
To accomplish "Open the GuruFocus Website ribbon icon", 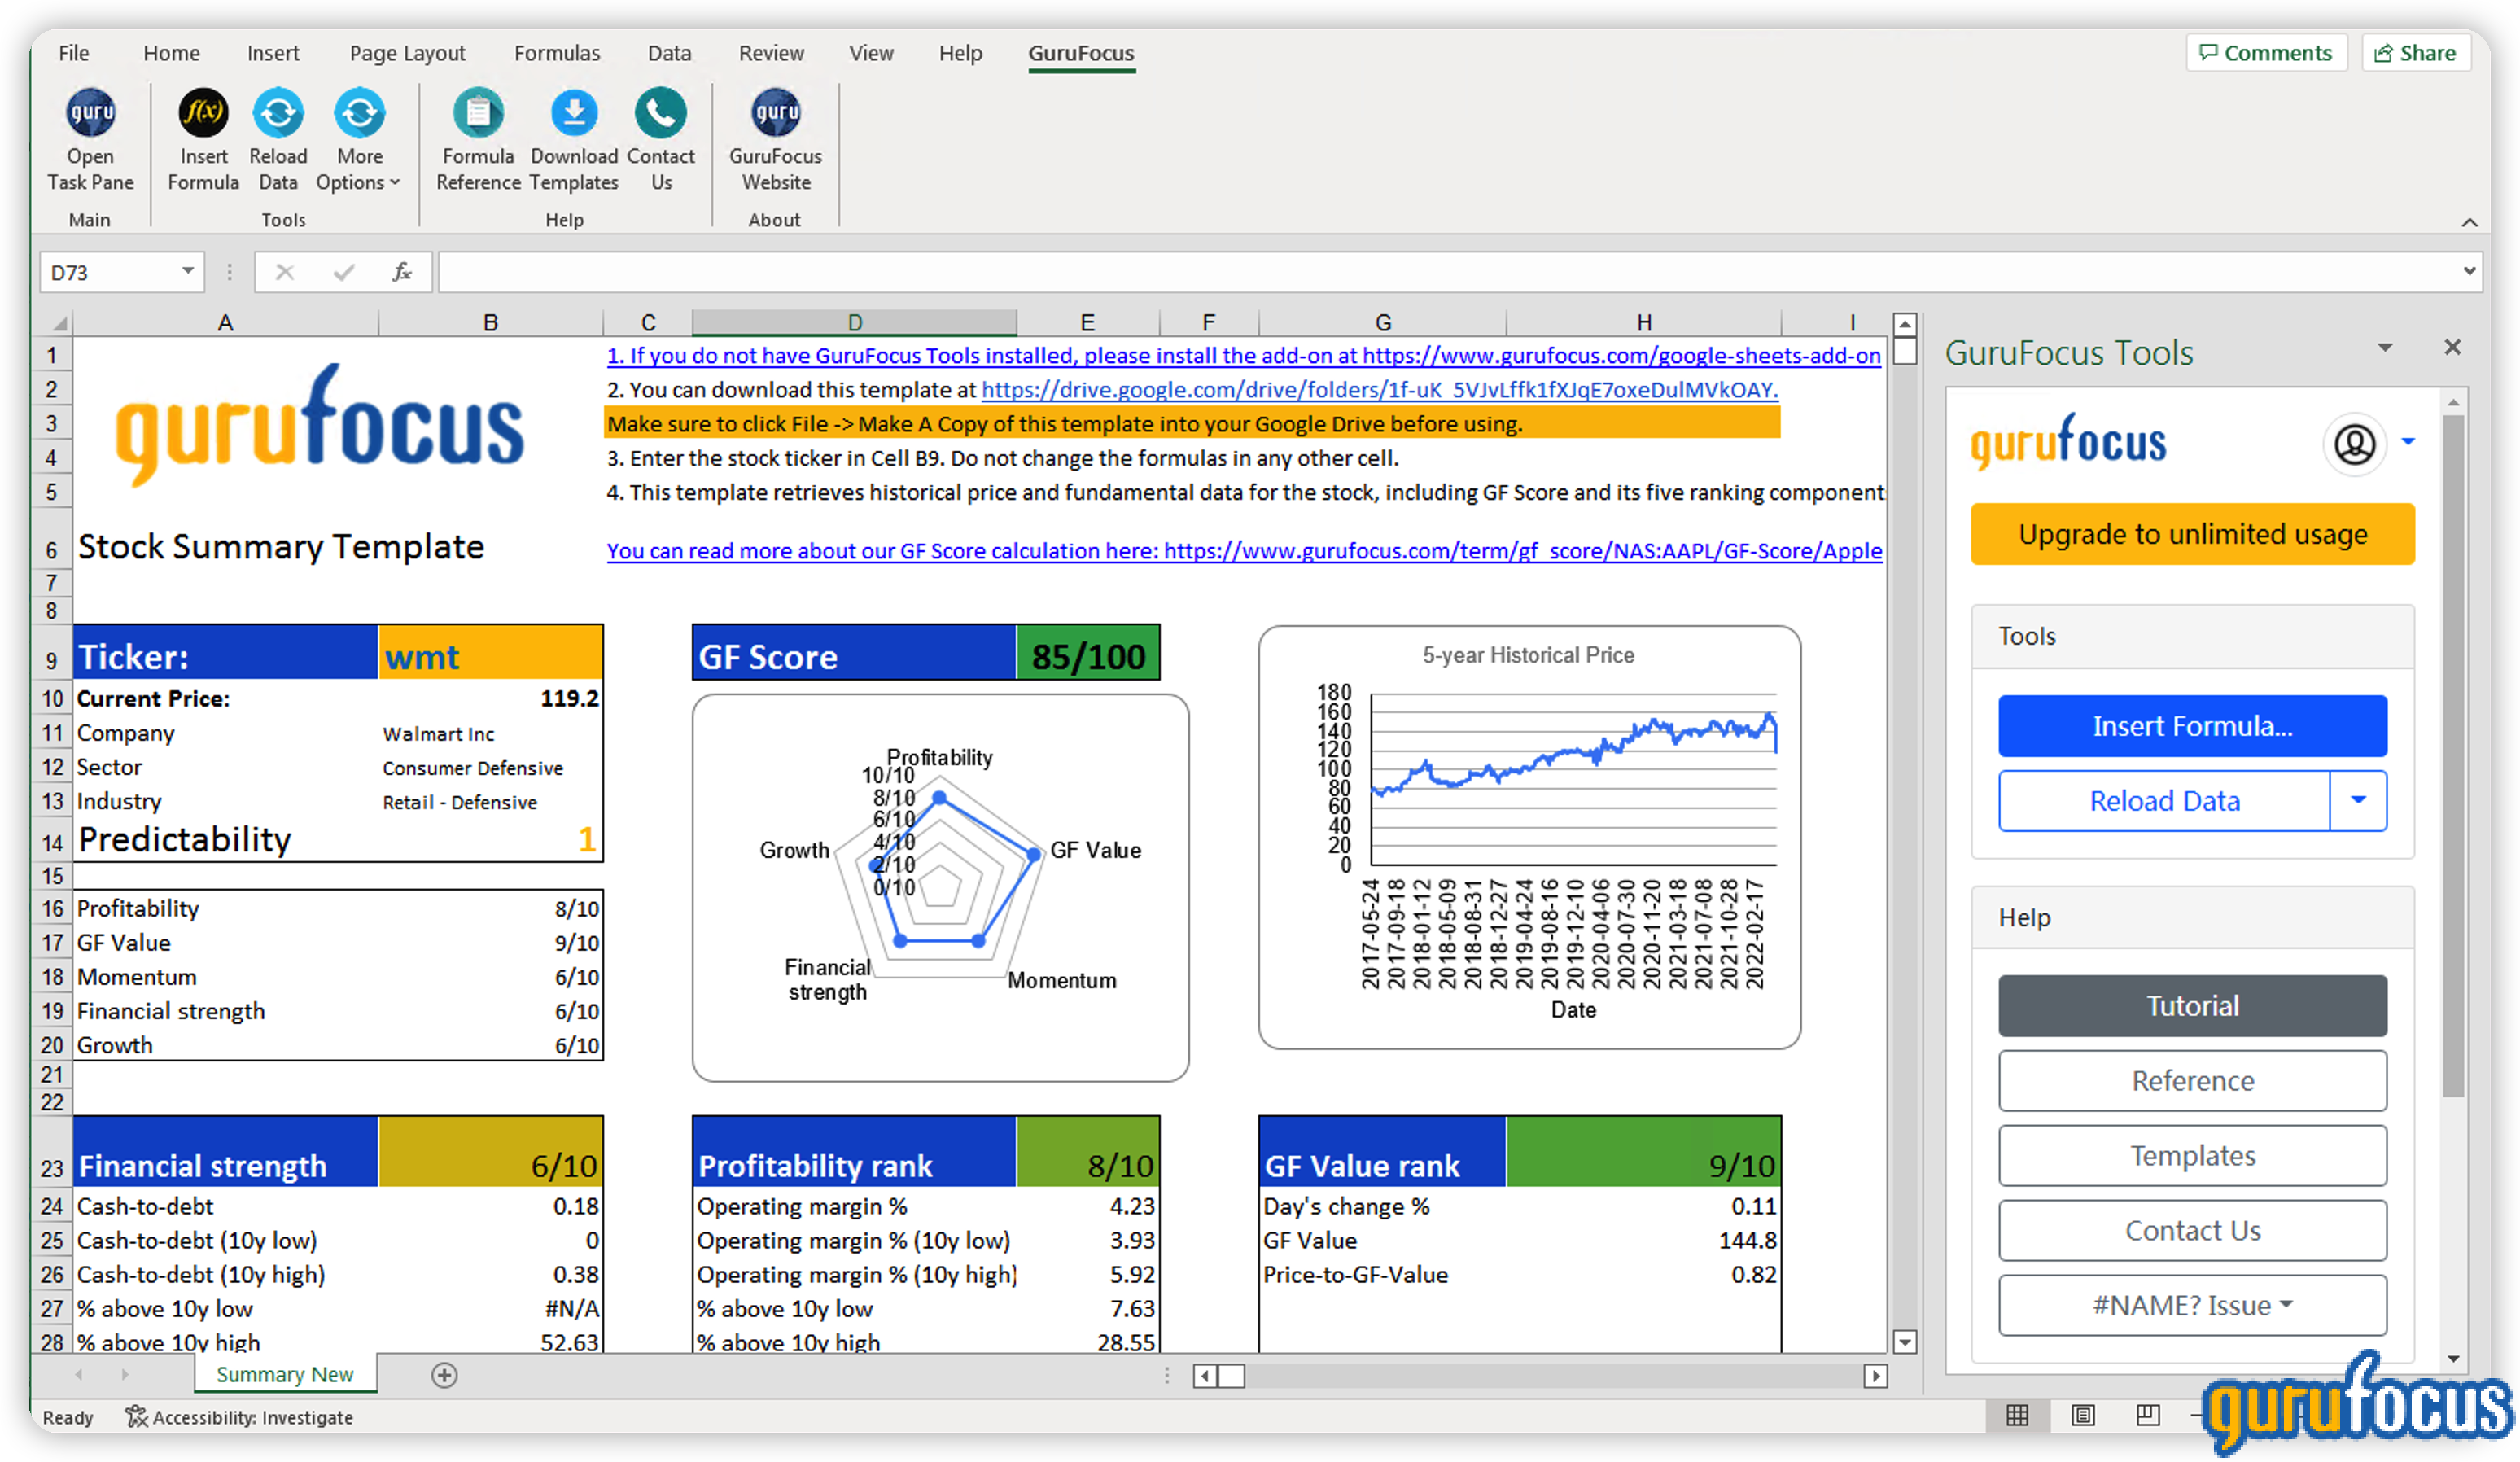I will tap(776, 113).
